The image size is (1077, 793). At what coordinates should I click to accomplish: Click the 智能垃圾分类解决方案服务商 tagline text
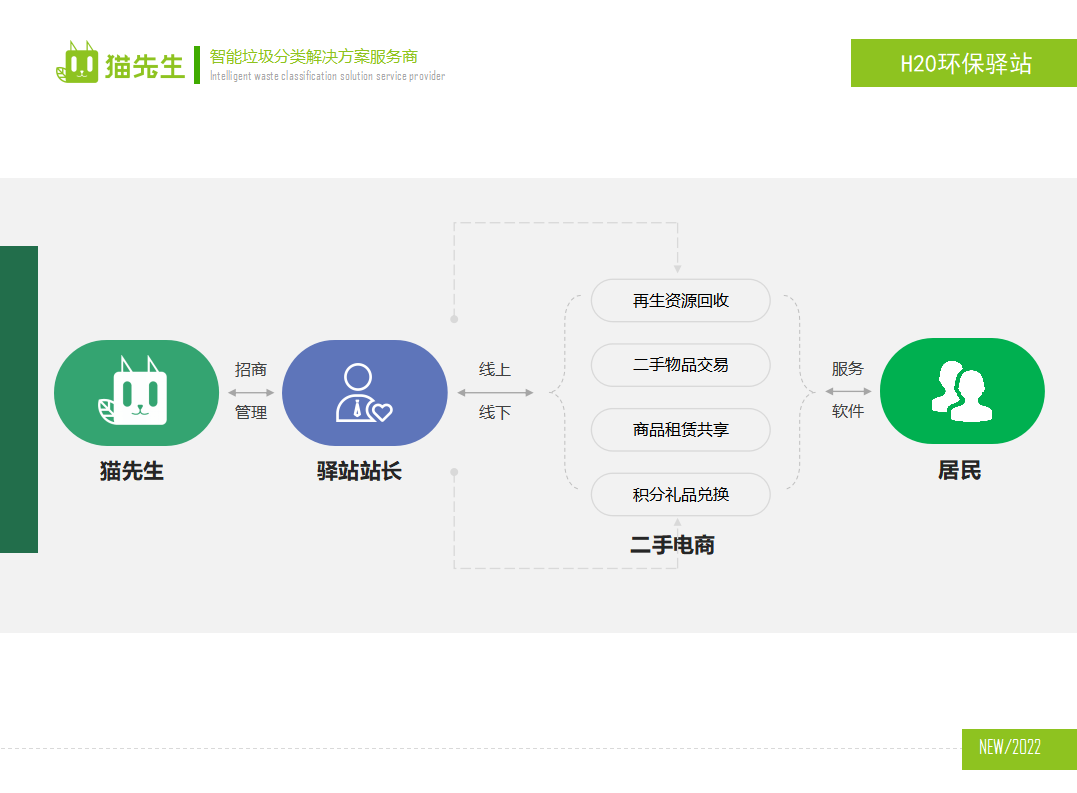(x=315, y=57)
